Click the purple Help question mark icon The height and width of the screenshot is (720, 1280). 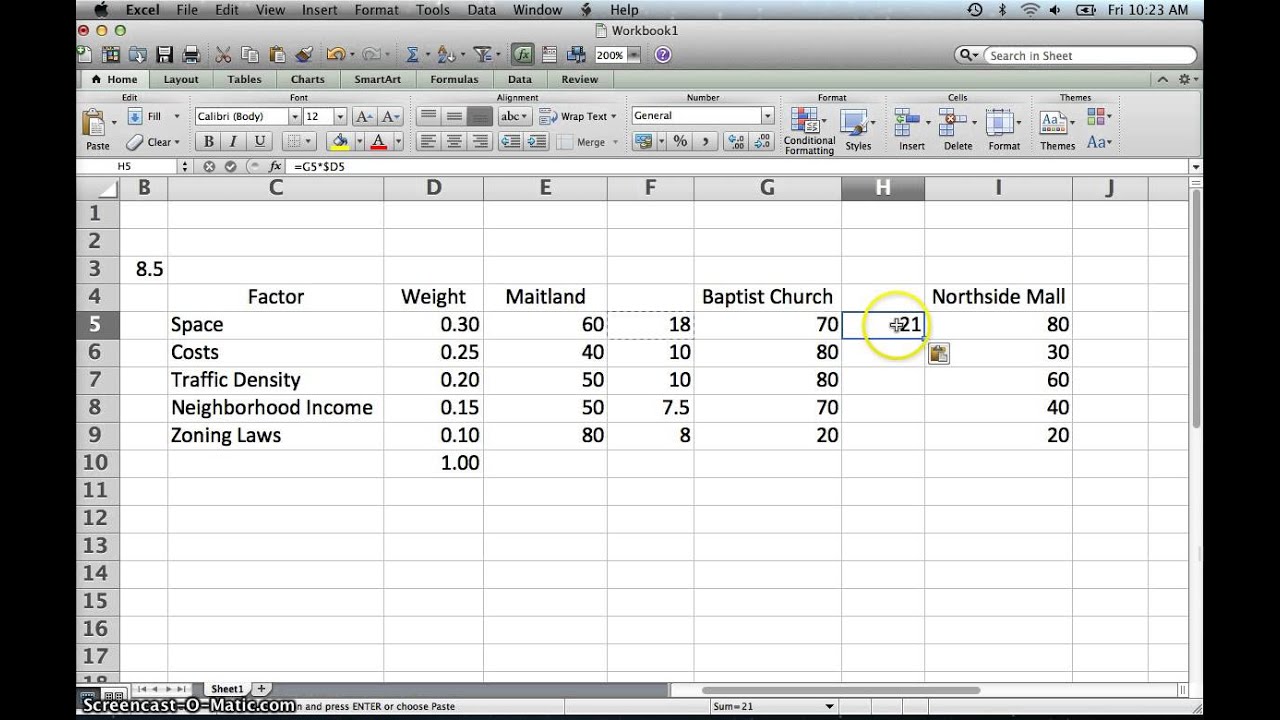click(665, 55)
